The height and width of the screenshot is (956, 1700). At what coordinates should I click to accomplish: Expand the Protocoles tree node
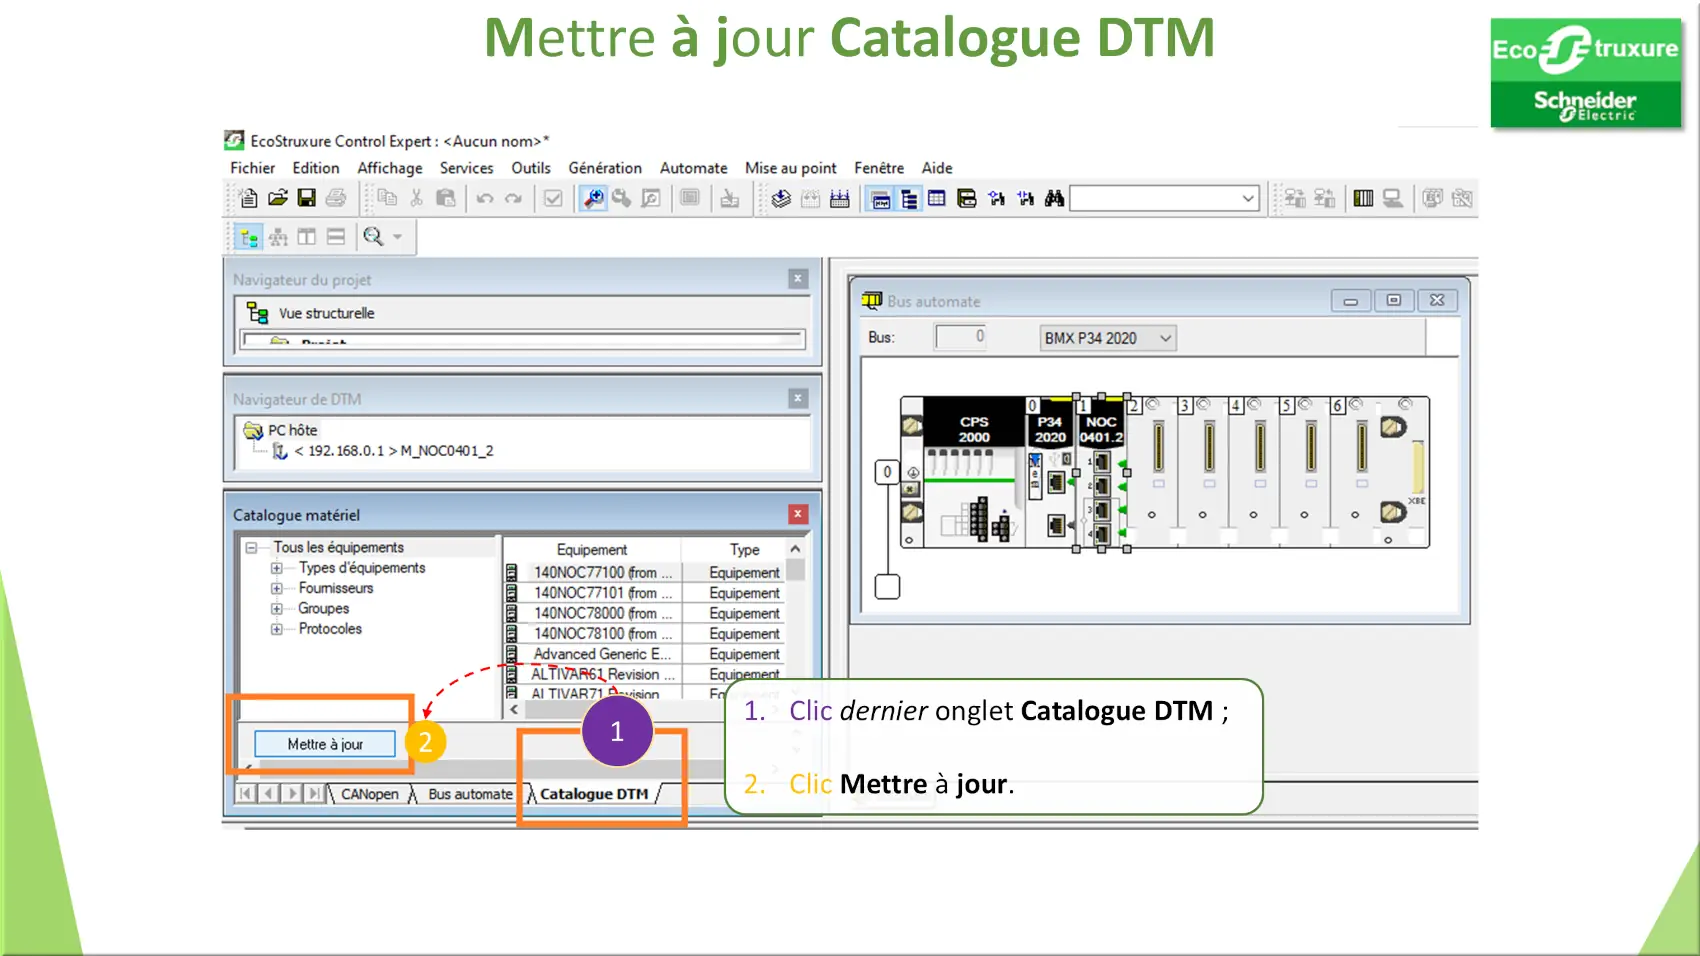pos(276,629)
